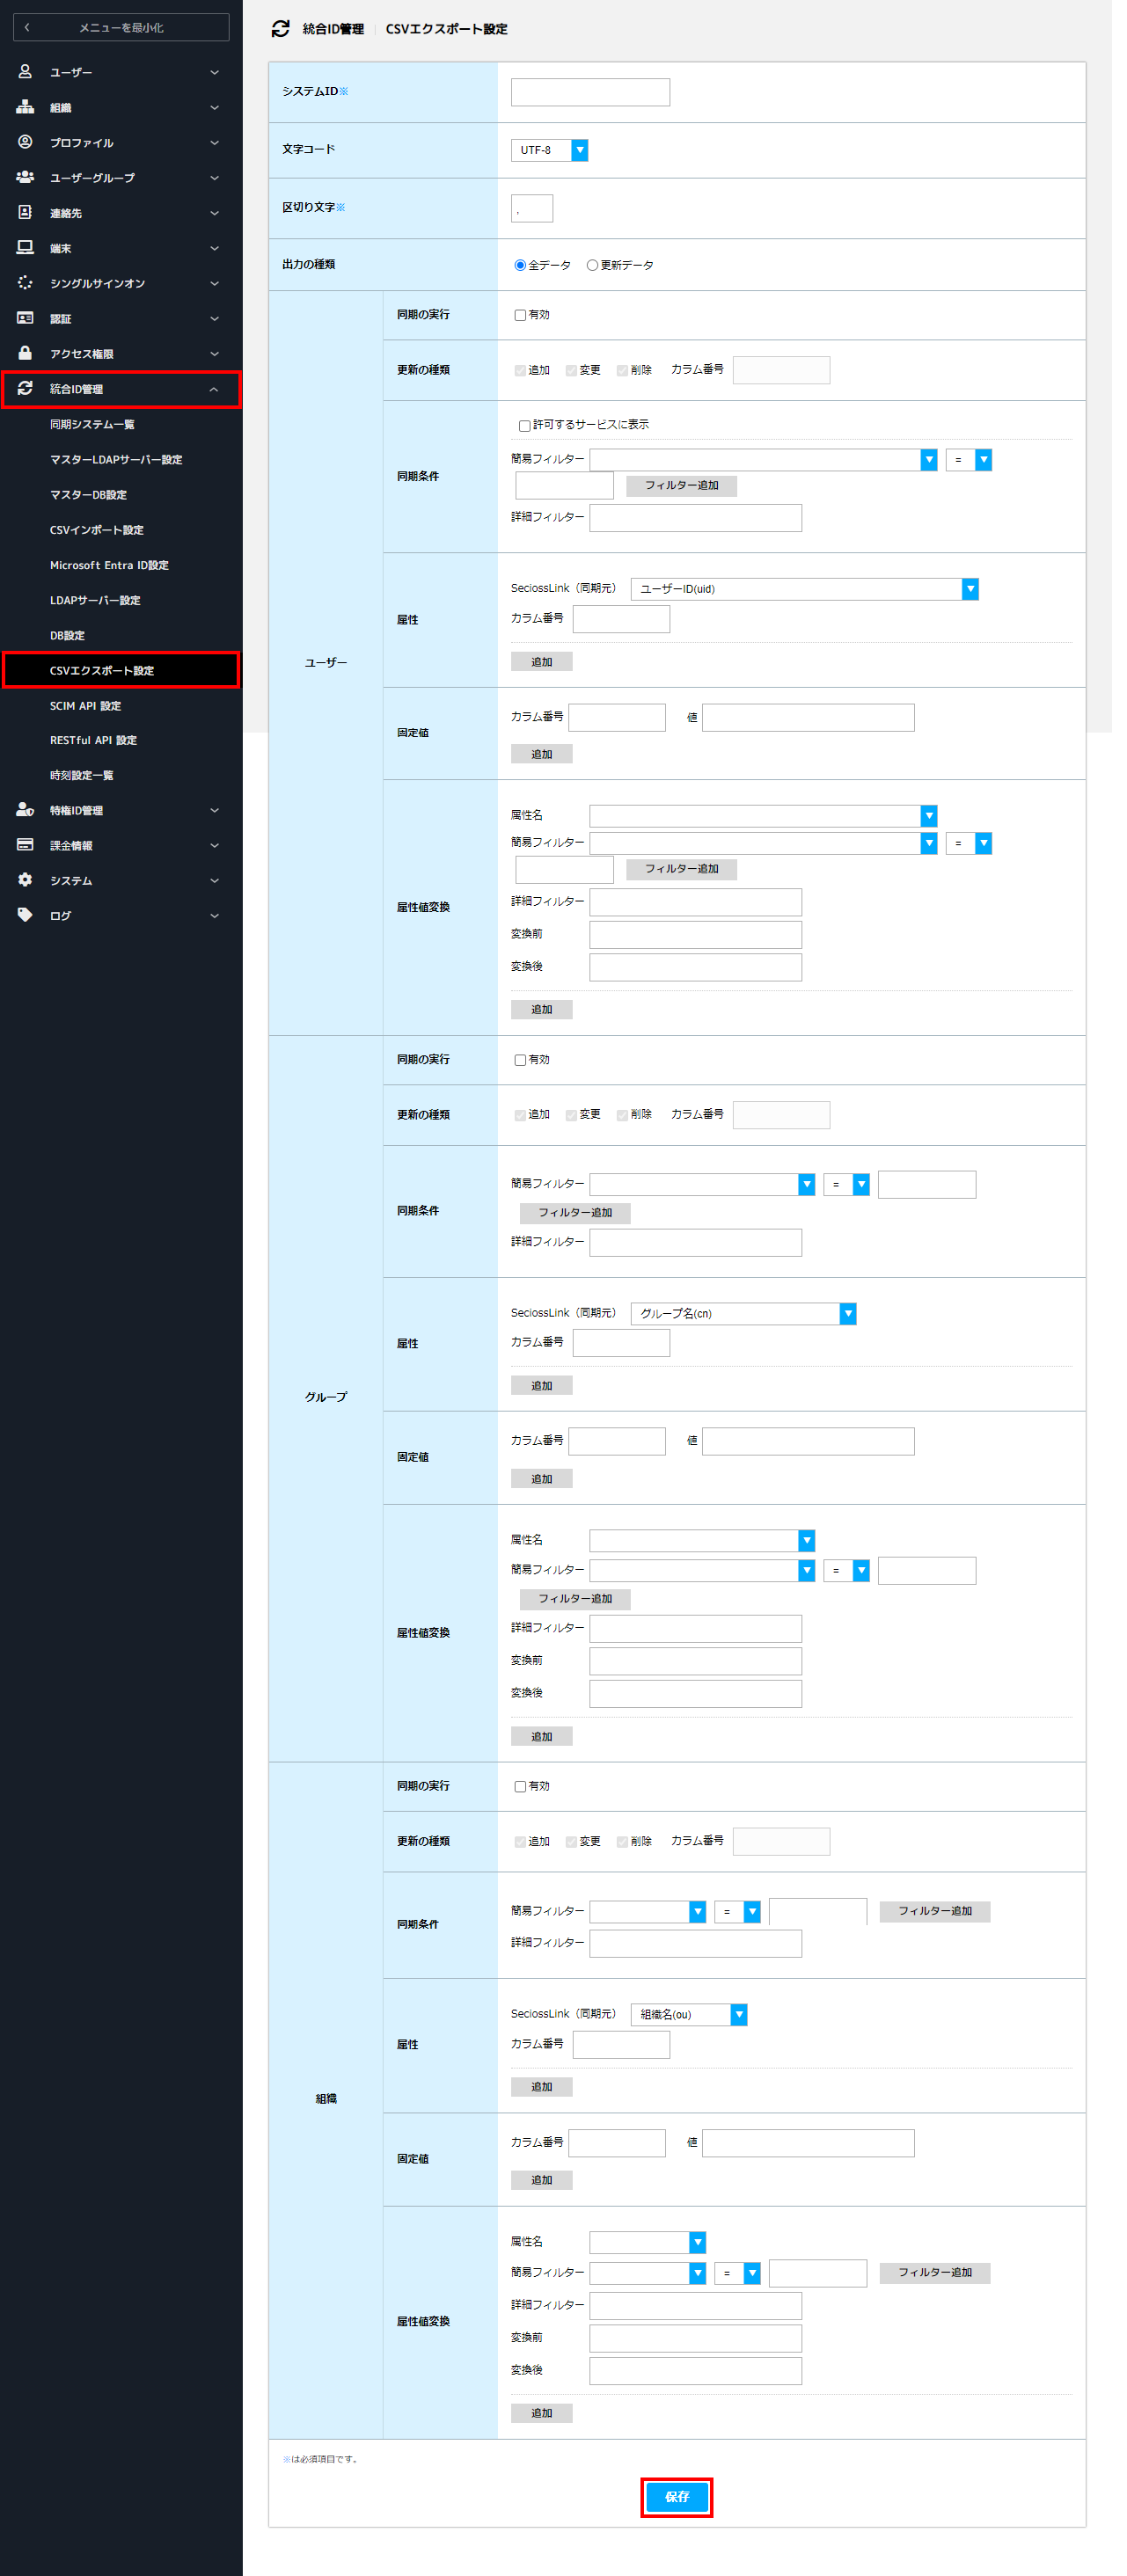Click フィルター追加 in 組織 同期条件
This screenshot has height=2576, width=1127.
[935, 1912]
